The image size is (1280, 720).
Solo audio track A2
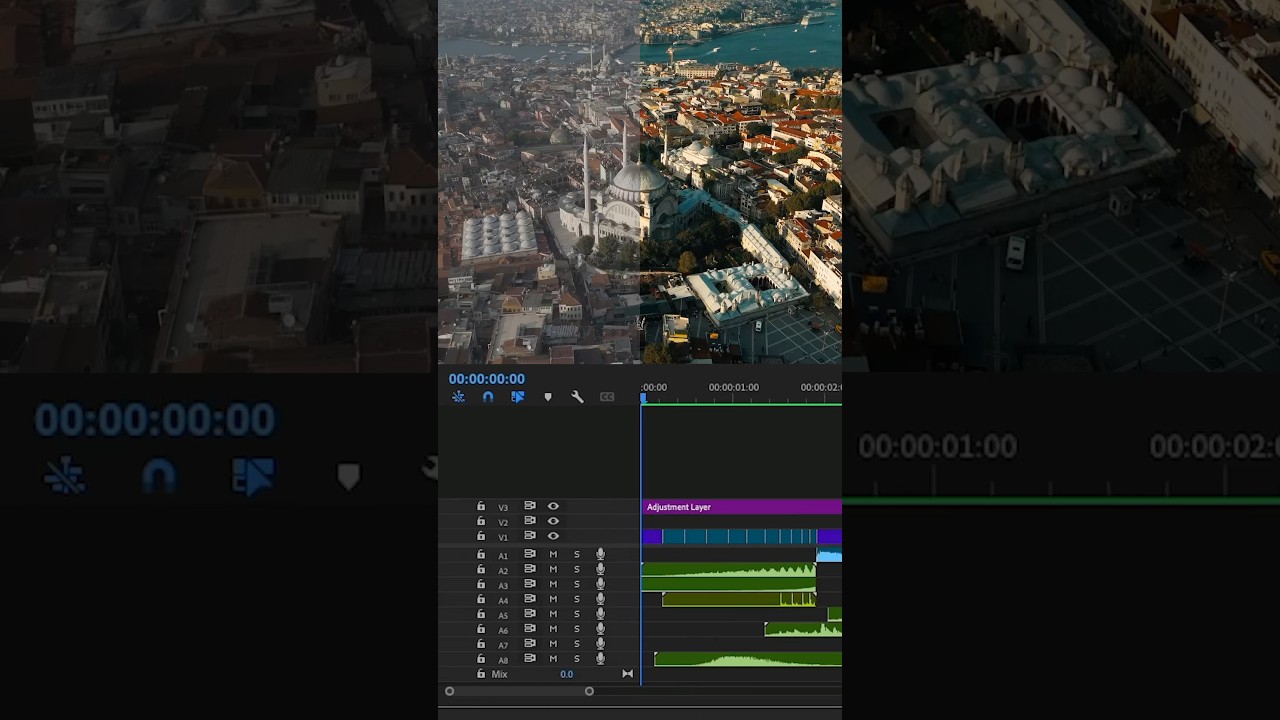coord(576,569)
